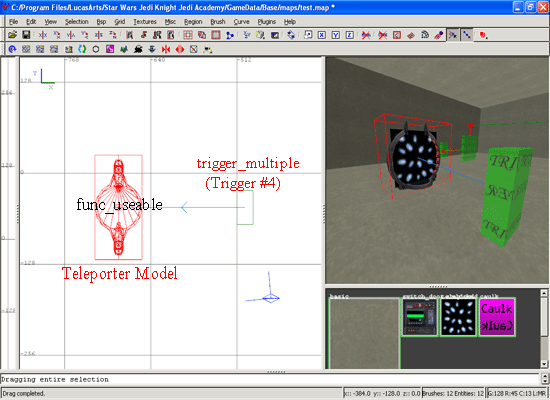
Task: Click the blue circular arrow plugin icon
Action: [x=12, y=49]
